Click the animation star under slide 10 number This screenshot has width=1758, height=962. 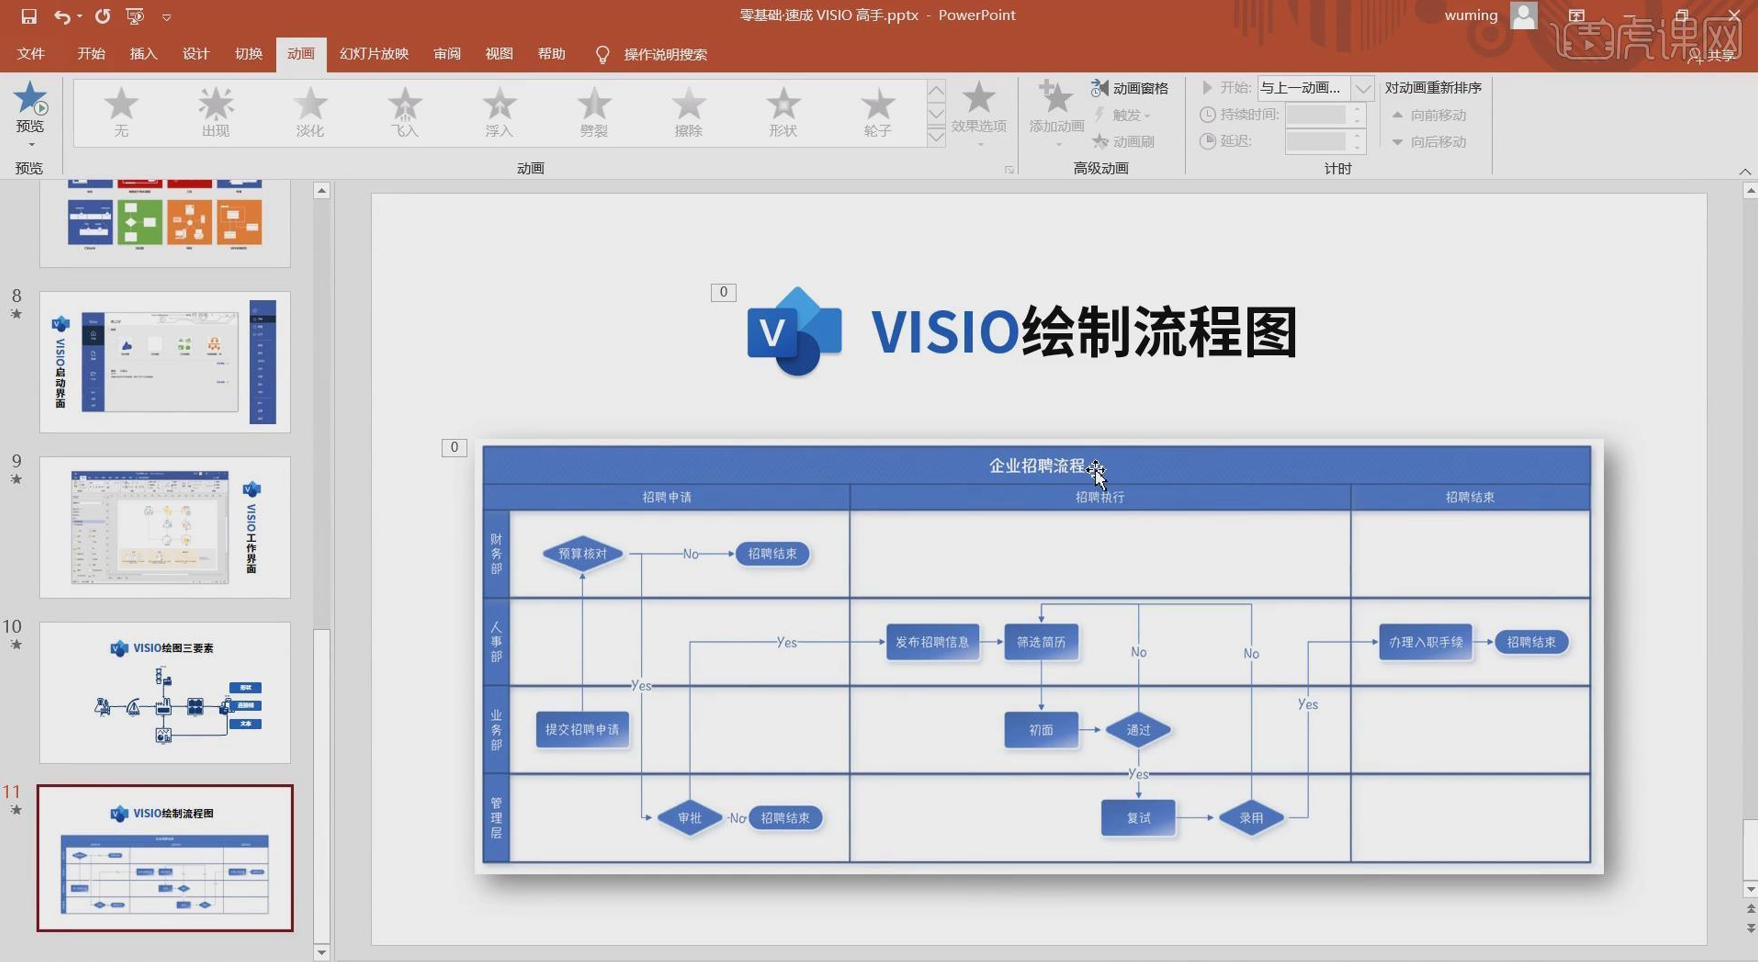pyautogui.click(x=16, y=645)
